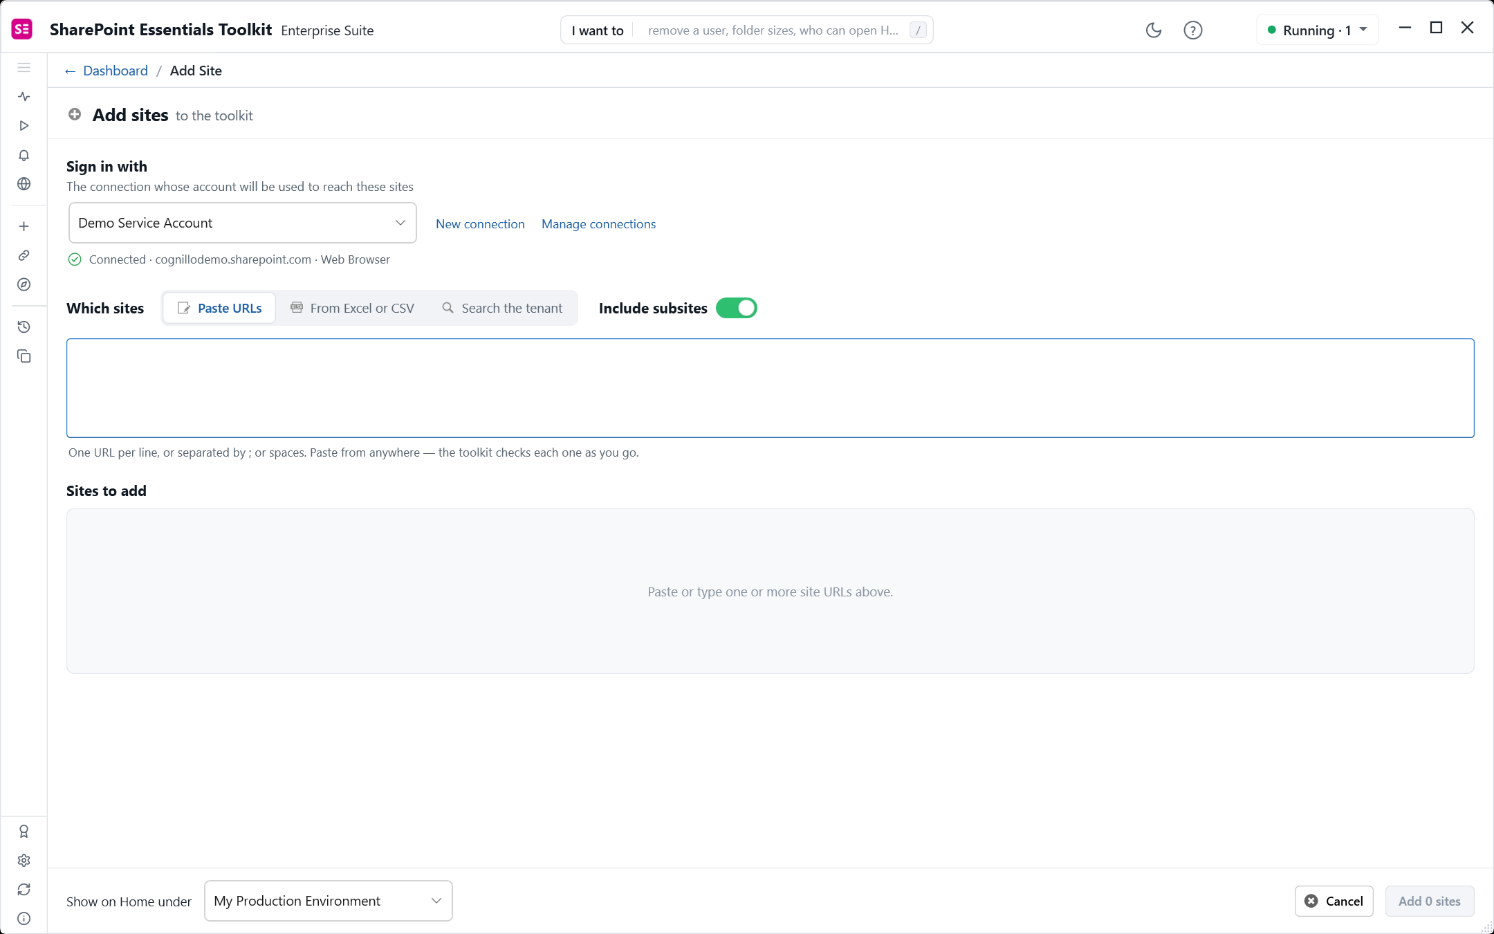Click the Cancel button
The image size is (1494, 934).
[x=1334, y=901]
